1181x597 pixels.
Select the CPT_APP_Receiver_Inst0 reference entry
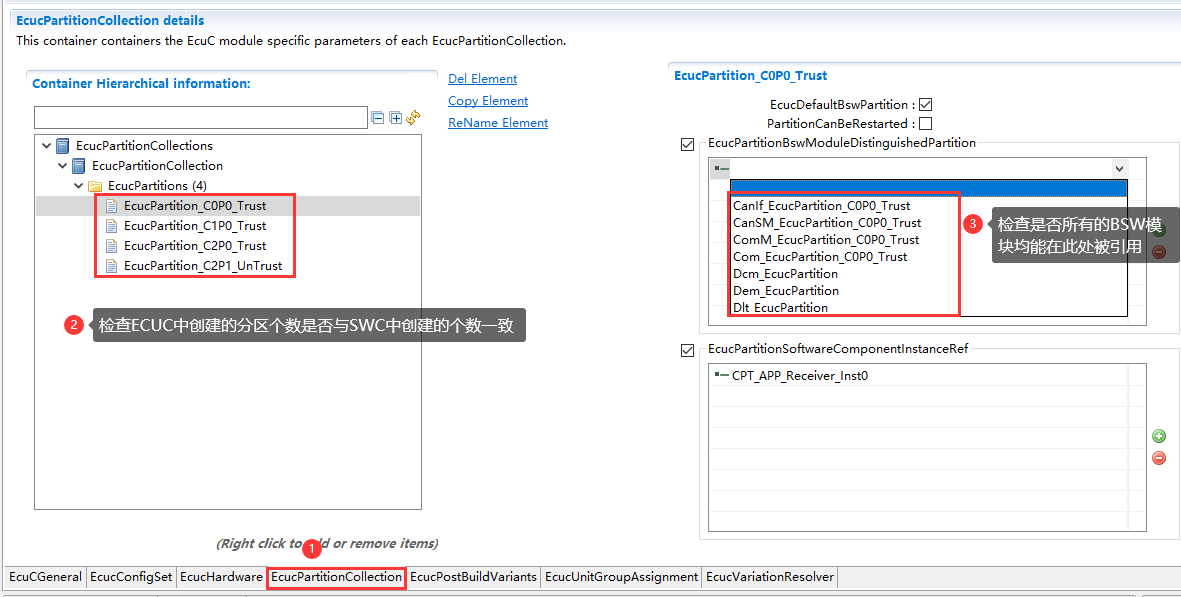coord(799,376)
